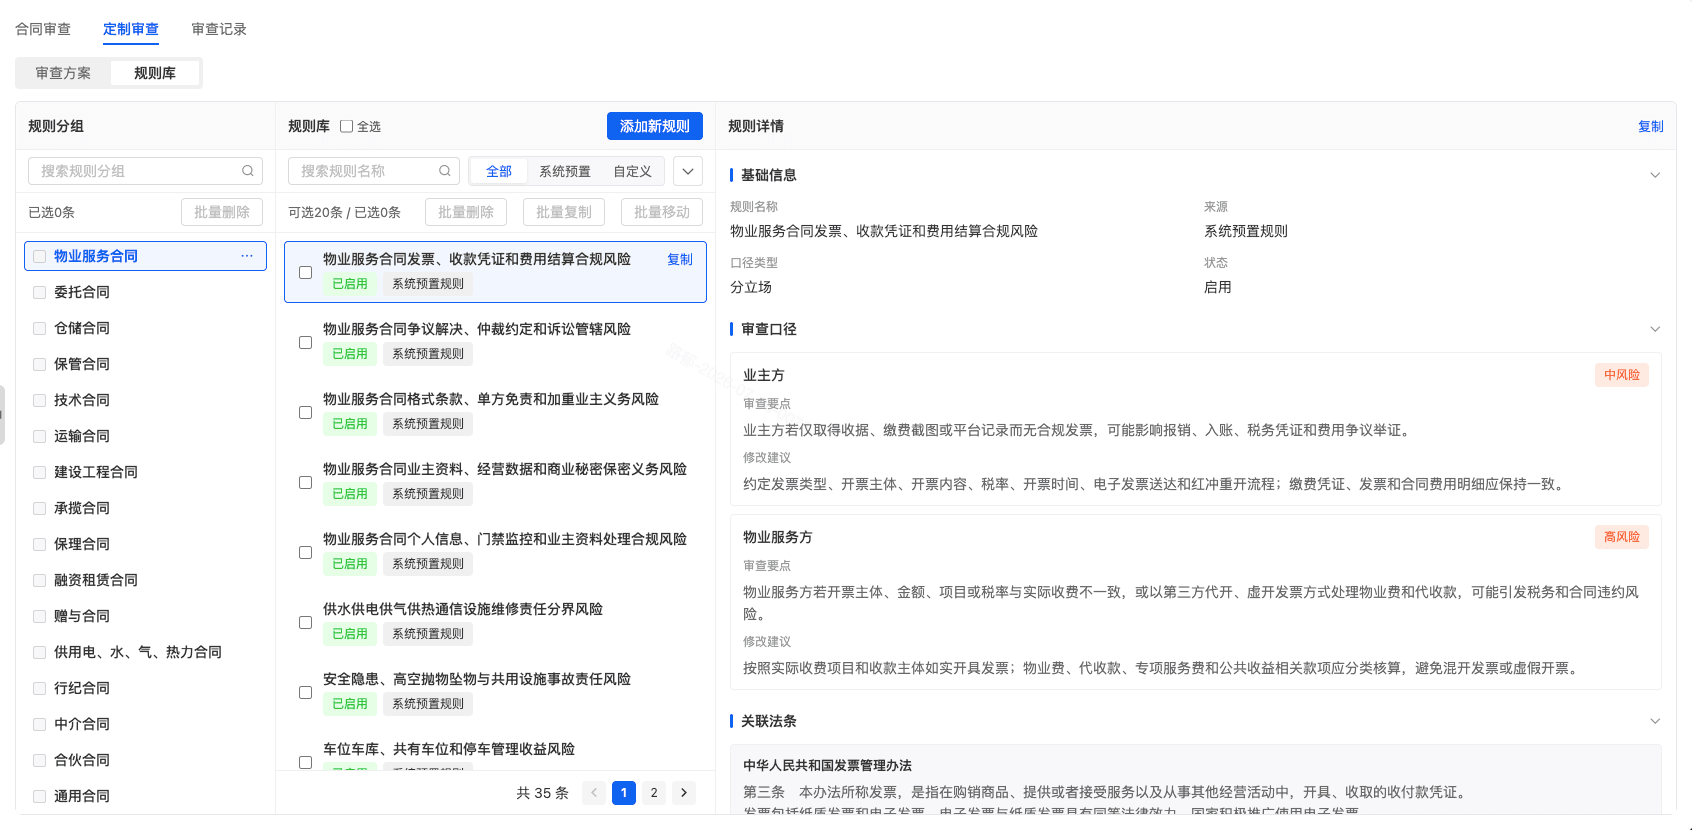Viewport: 1692px width, 830px height.
Task: Select the 赠与合同 group
Action: tap(145, 616)
